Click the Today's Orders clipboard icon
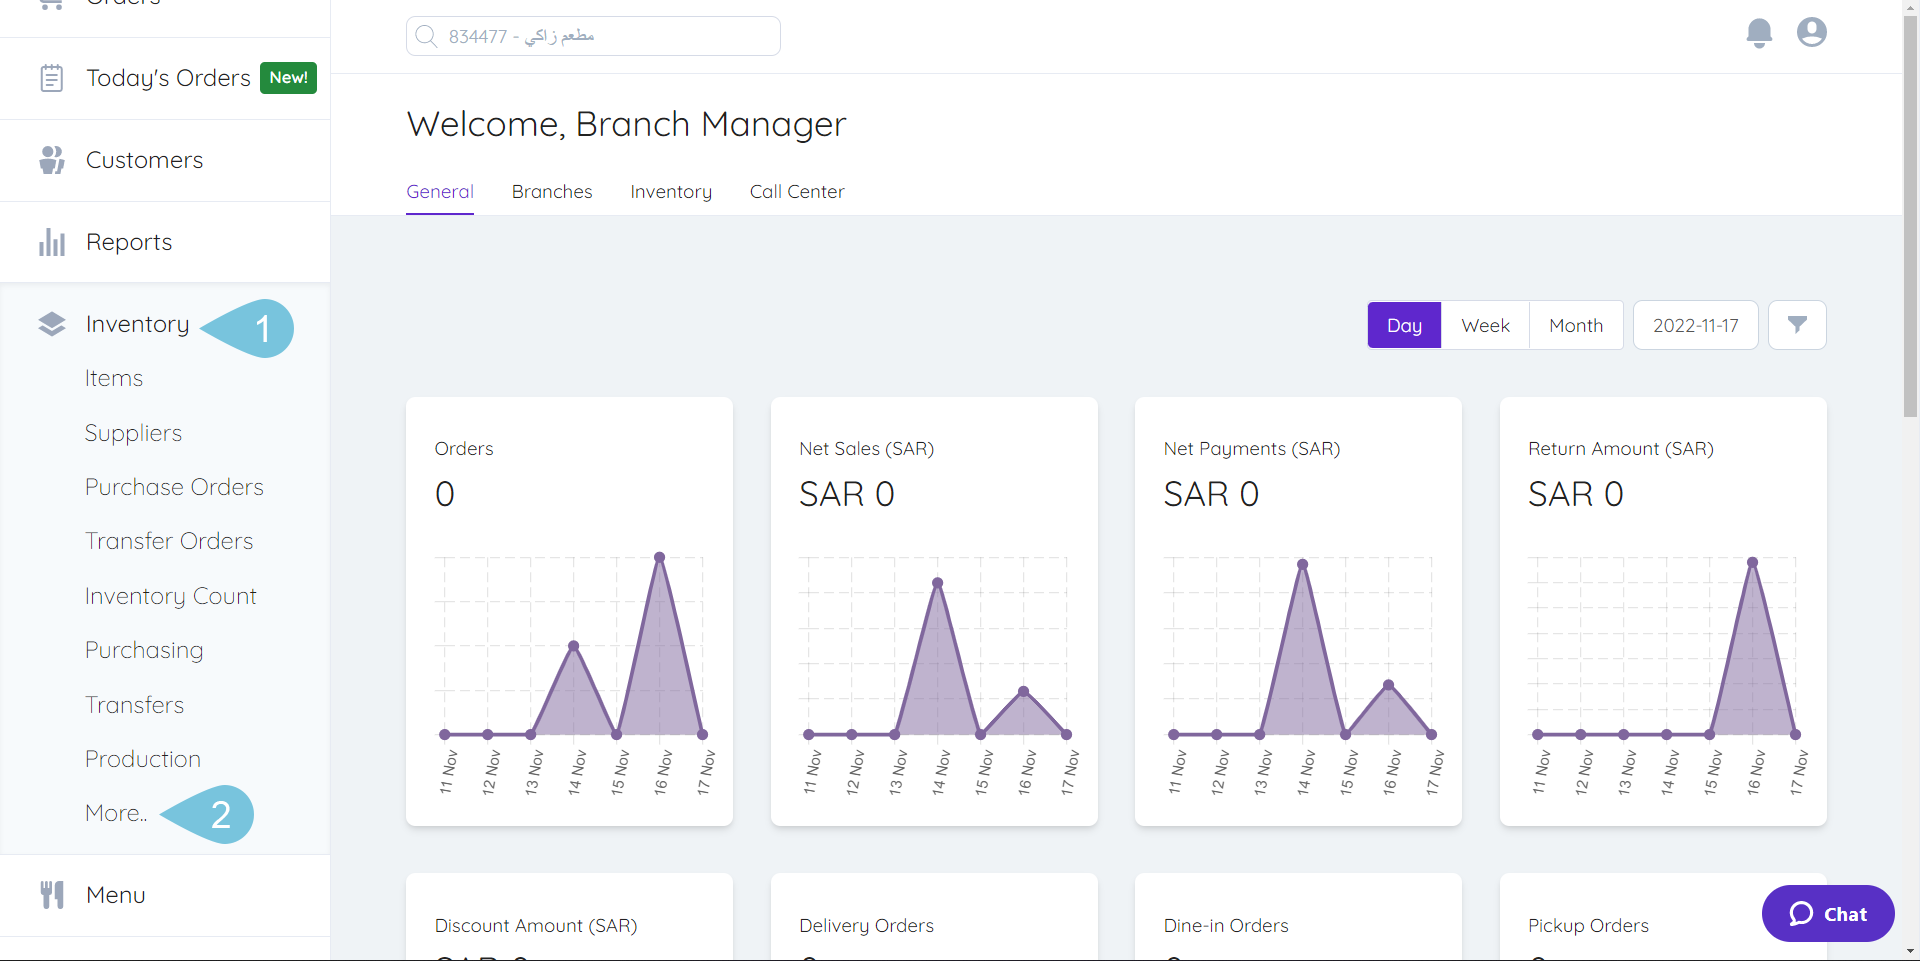This screenshot has height=961, width=1920. tap(51, 77)
